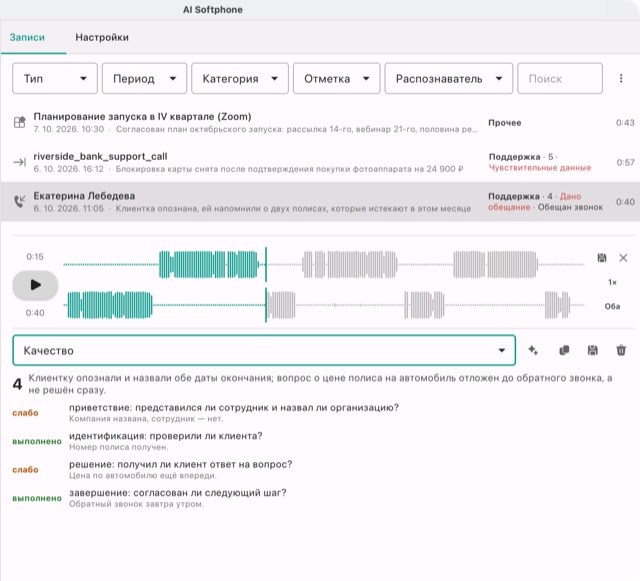This screenshot has width=640, height=581.
Task: Run AI analysis with sparkle icon
Action: click(x=533, y=350)
